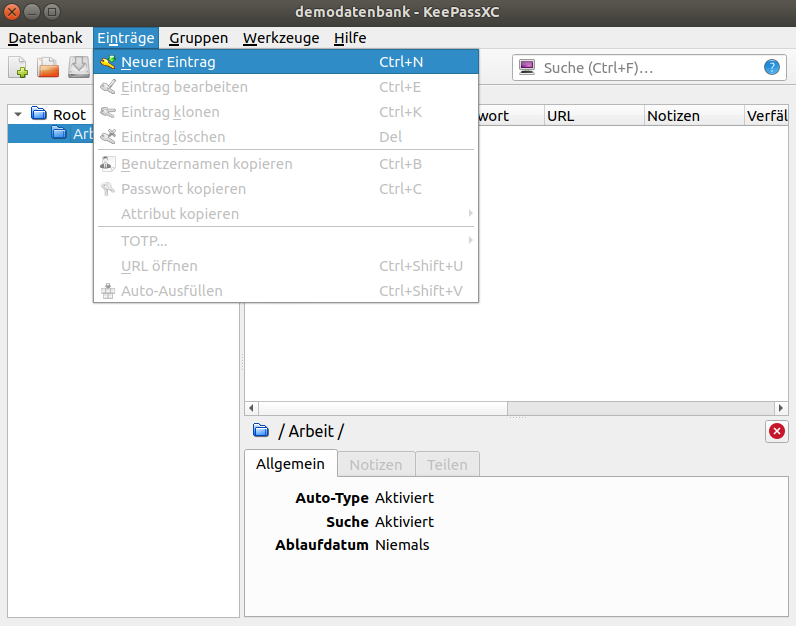
Task: Click the key icon beside Neuer Eintrag
Action: (x=108, y=62)
